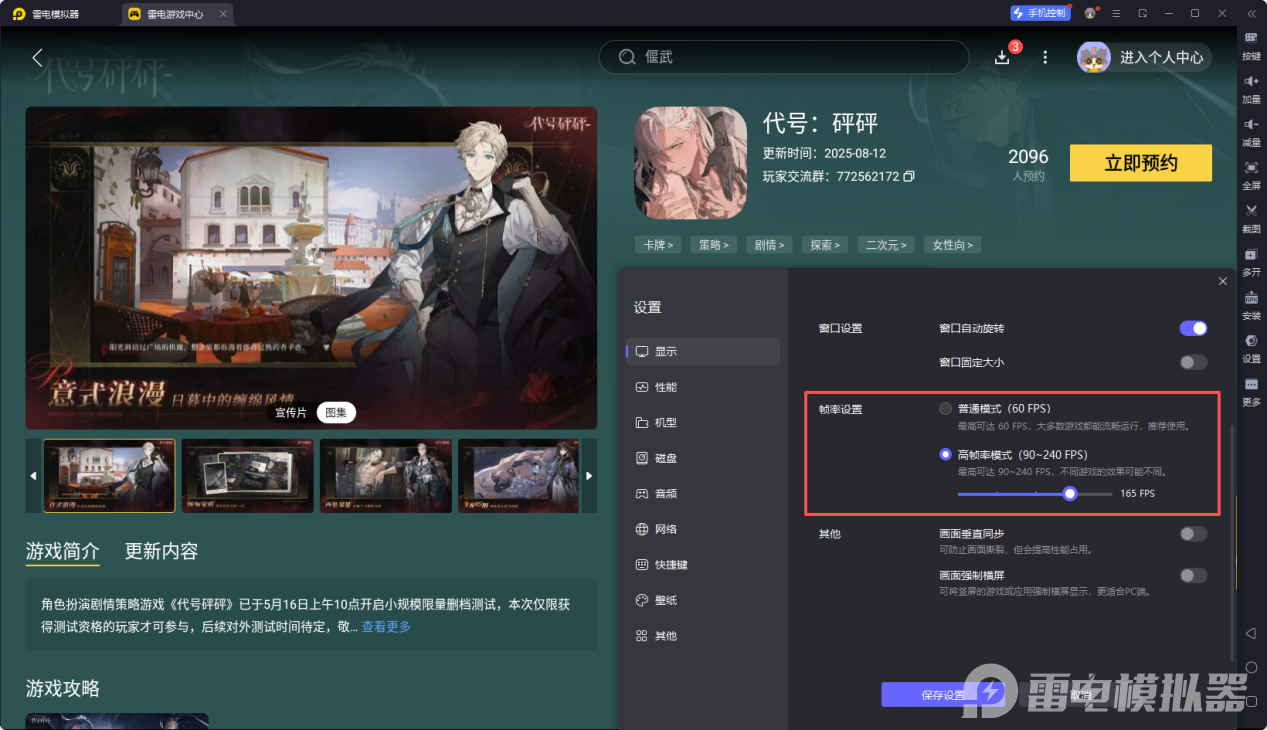Click the 安装 install icon
The width and height of the screenshot is (1267, 730).
point(1252,300)
